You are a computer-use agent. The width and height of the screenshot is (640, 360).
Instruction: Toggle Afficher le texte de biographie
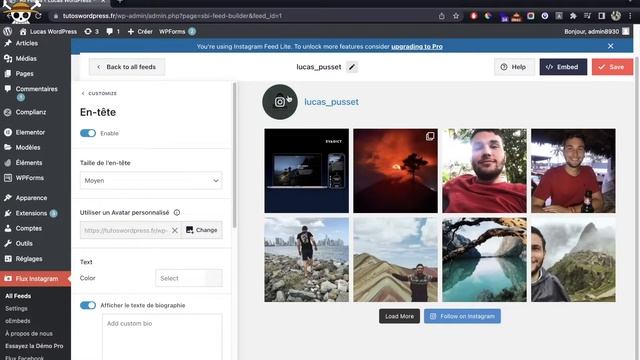[x=88, y=305]
